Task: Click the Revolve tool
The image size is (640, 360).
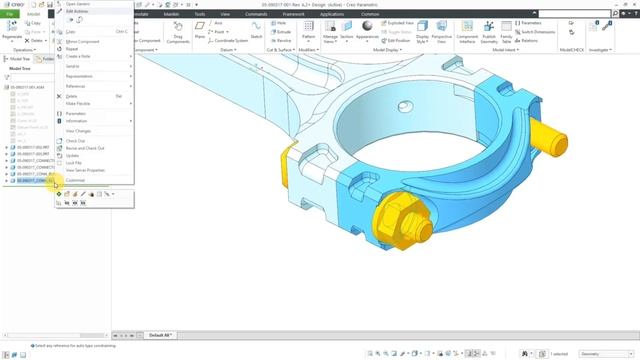Action: point(281,41)
